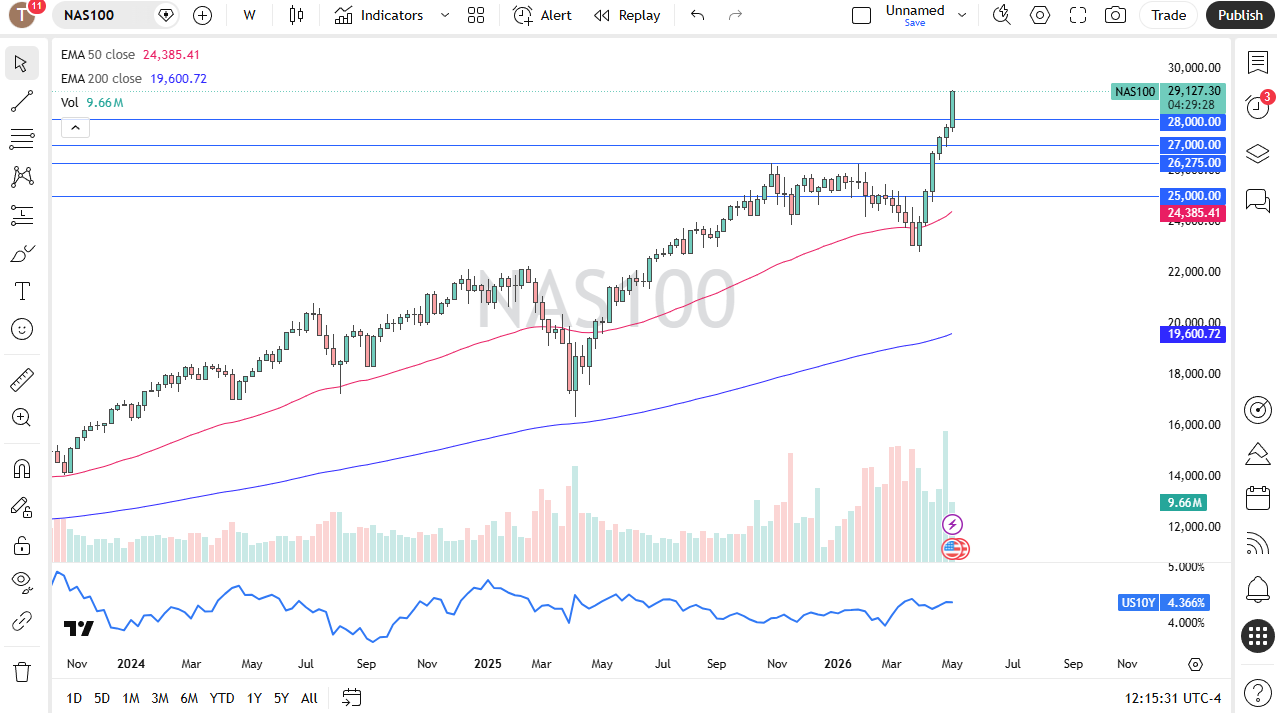
Task: Change the W weekly interval
Action: (x=249, y=15)
